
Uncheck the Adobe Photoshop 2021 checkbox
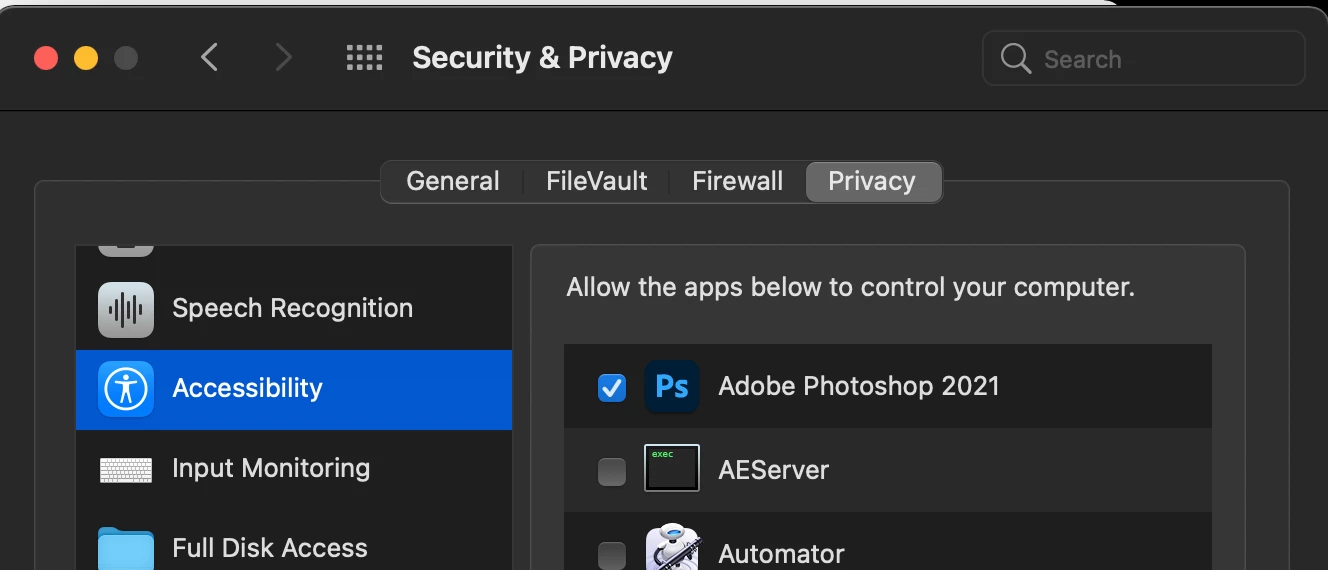point(612,388)
